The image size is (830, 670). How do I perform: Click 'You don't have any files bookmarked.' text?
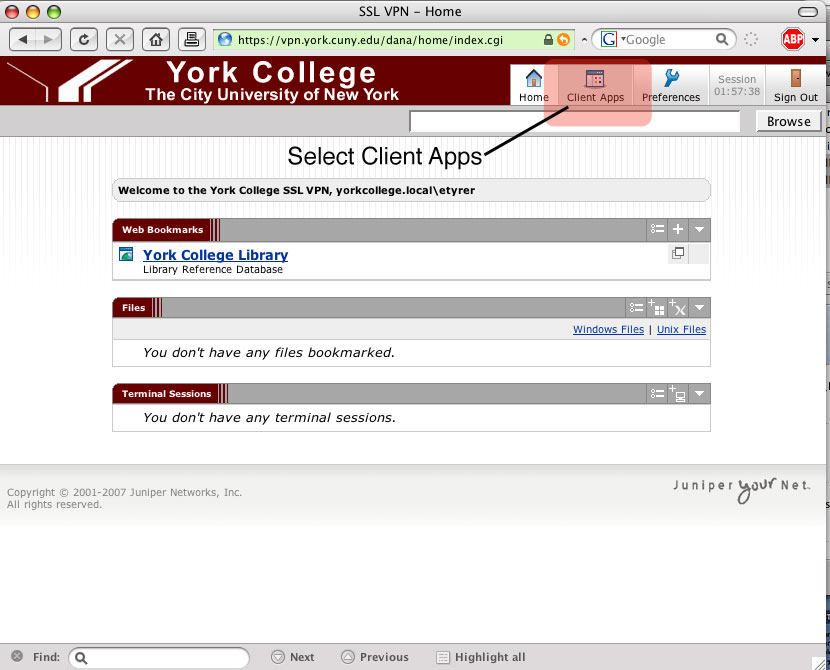click(269, 352)
